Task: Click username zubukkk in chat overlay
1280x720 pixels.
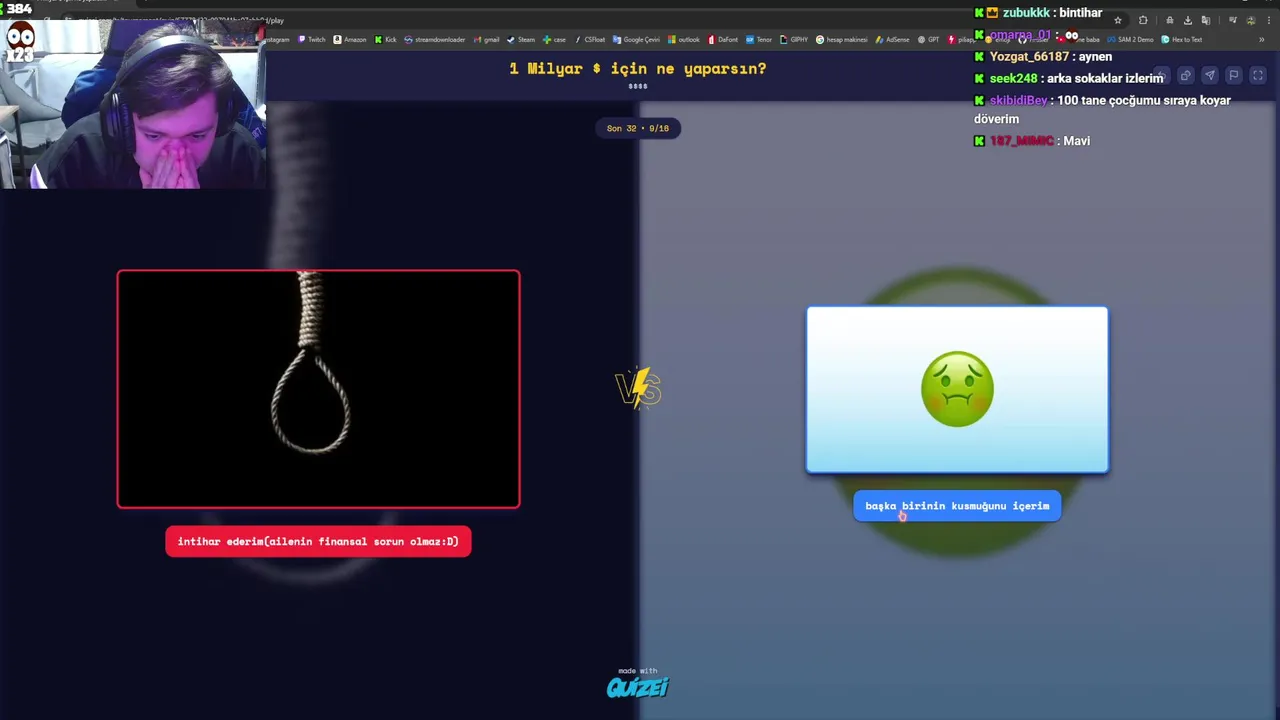Action: [1026, 13]
